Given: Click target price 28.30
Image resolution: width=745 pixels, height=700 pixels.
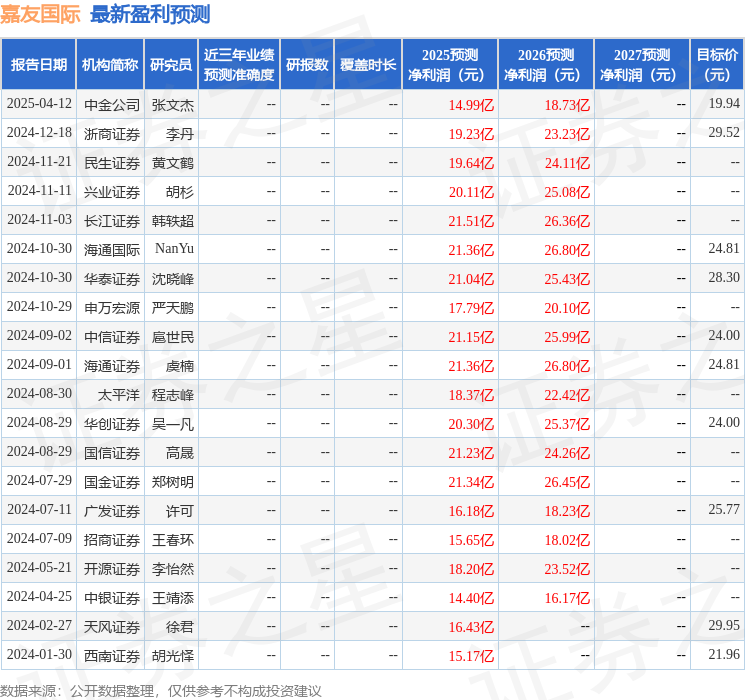Looking at the screenshot, I should pos(724,278).
